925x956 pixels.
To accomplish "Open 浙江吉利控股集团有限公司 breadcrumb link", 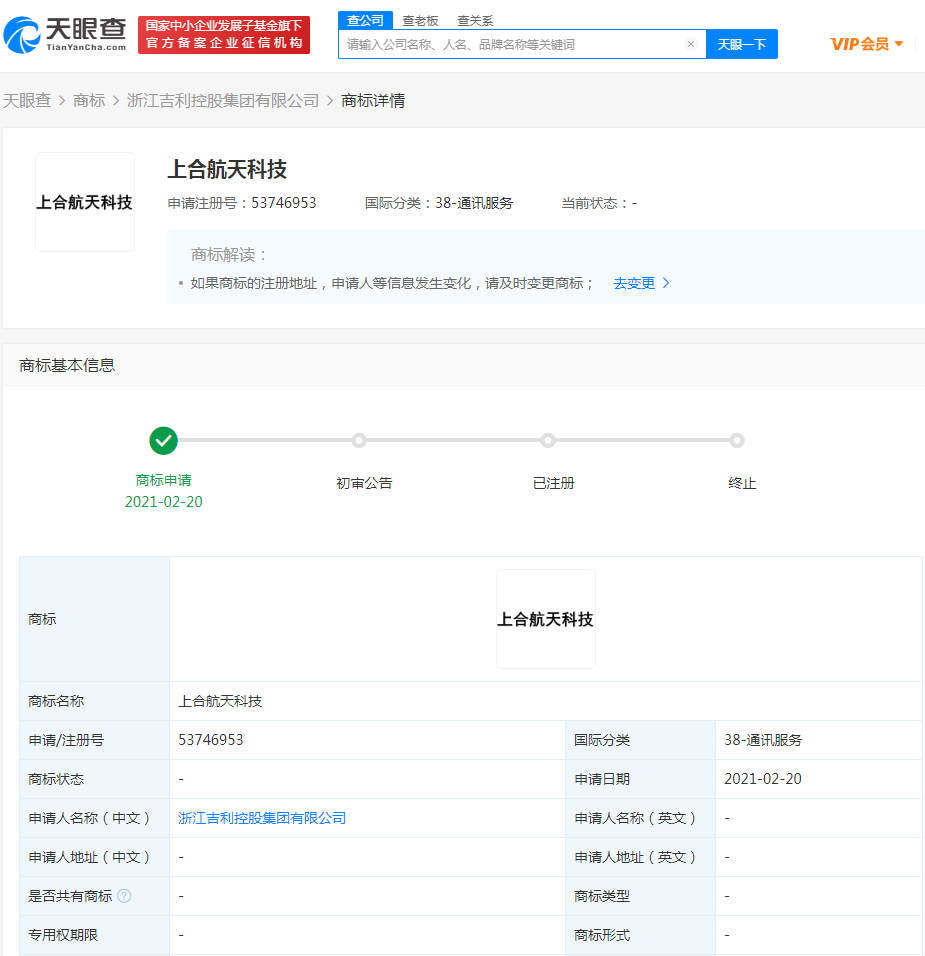I will pos(223,100).
